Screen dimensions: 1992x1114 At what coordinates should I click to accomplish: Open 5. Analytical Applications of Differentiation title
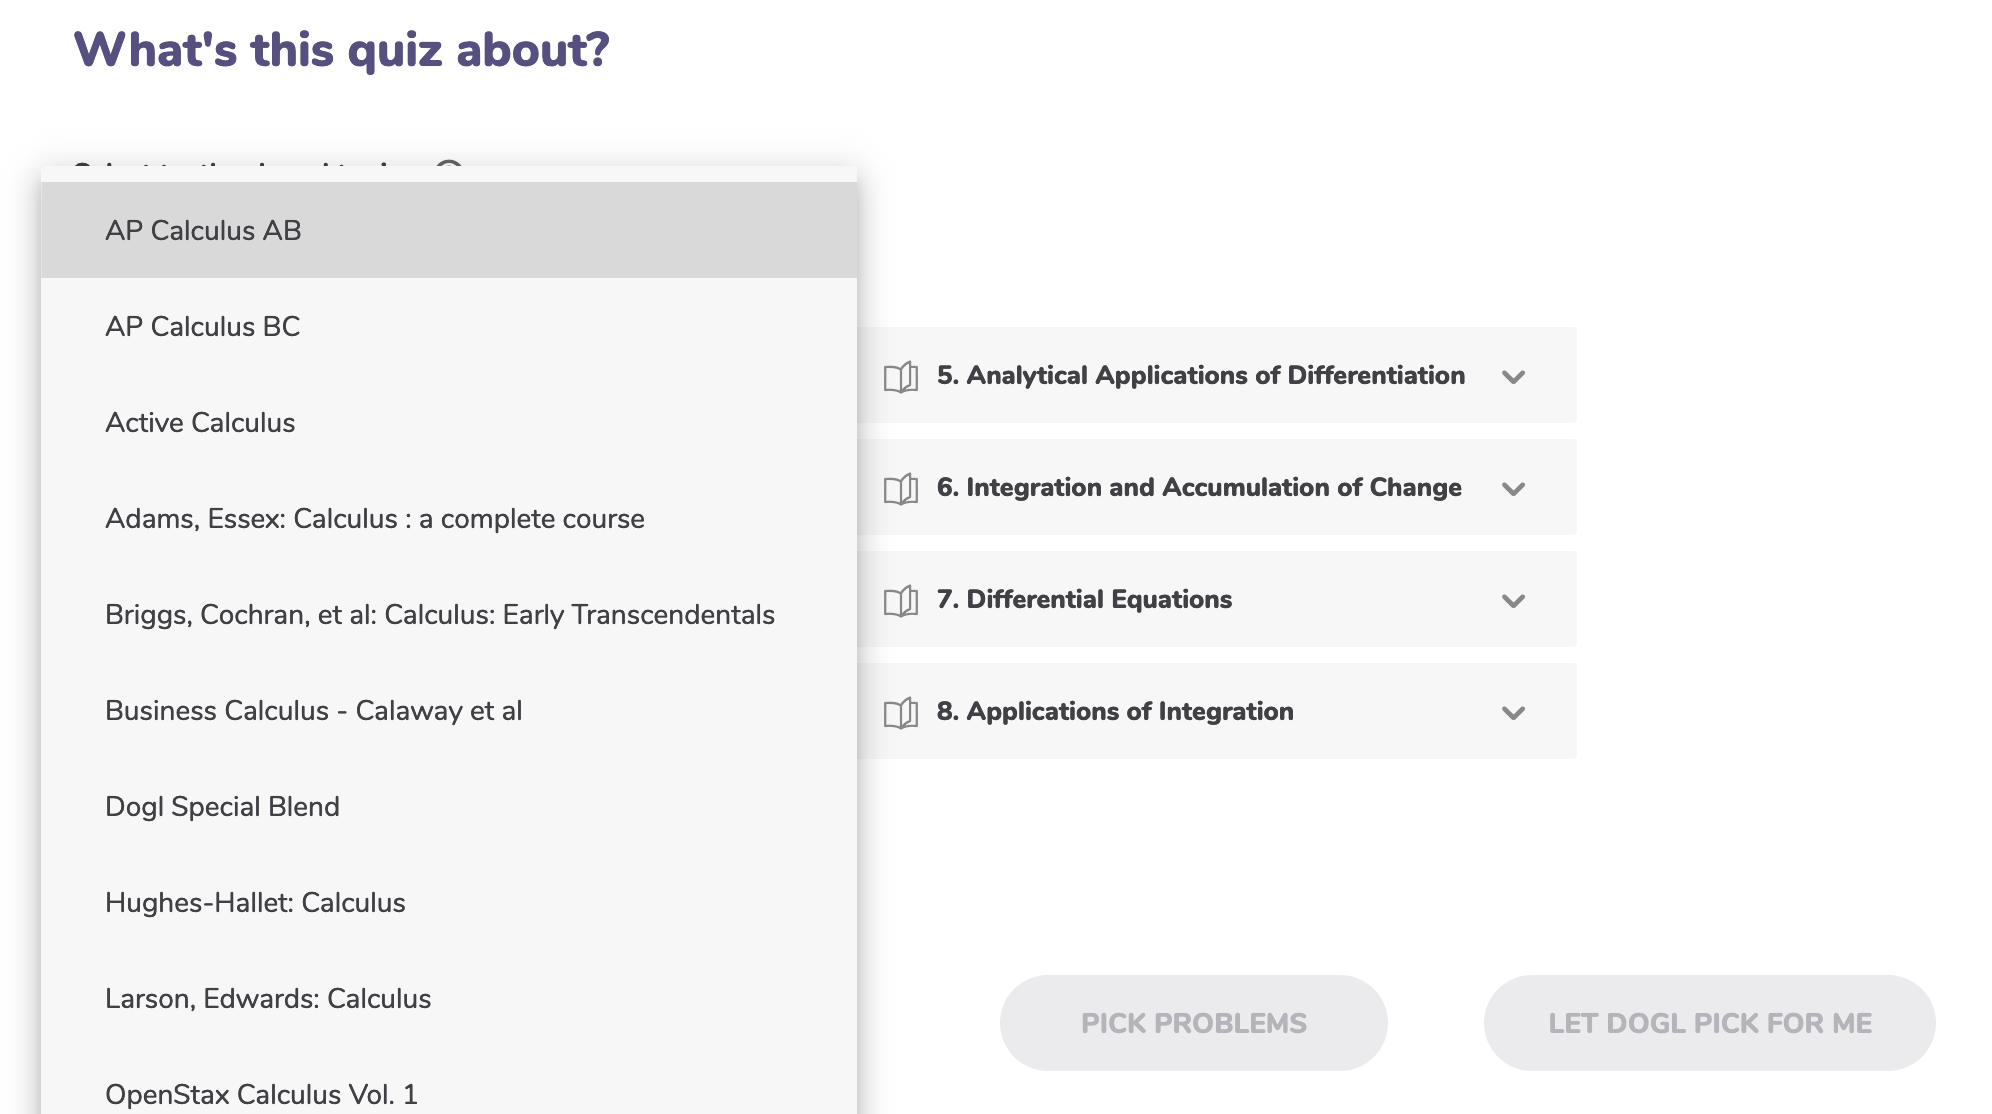click(1201, 375)
